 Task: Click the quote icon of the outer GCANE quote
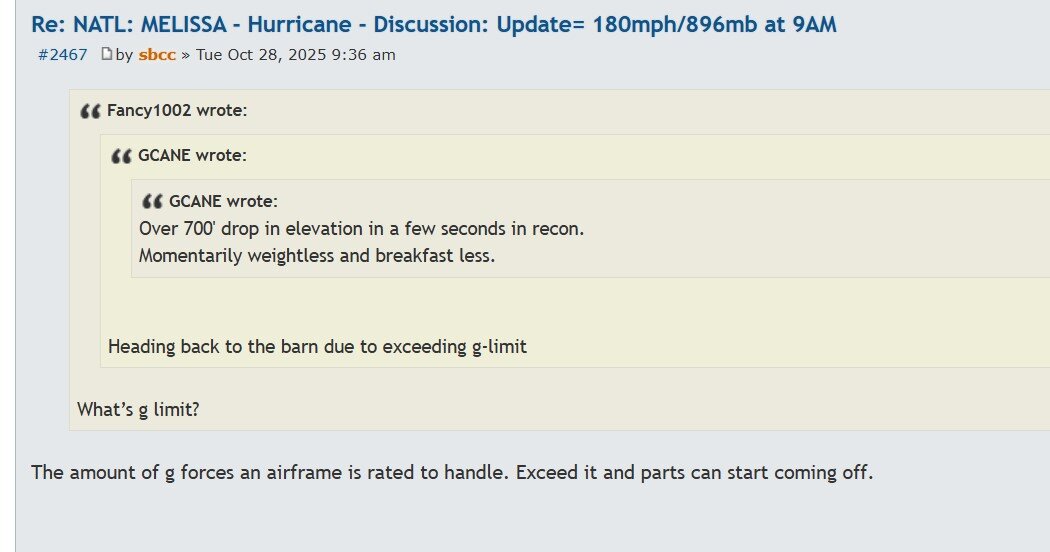click(x=121, y=156)
